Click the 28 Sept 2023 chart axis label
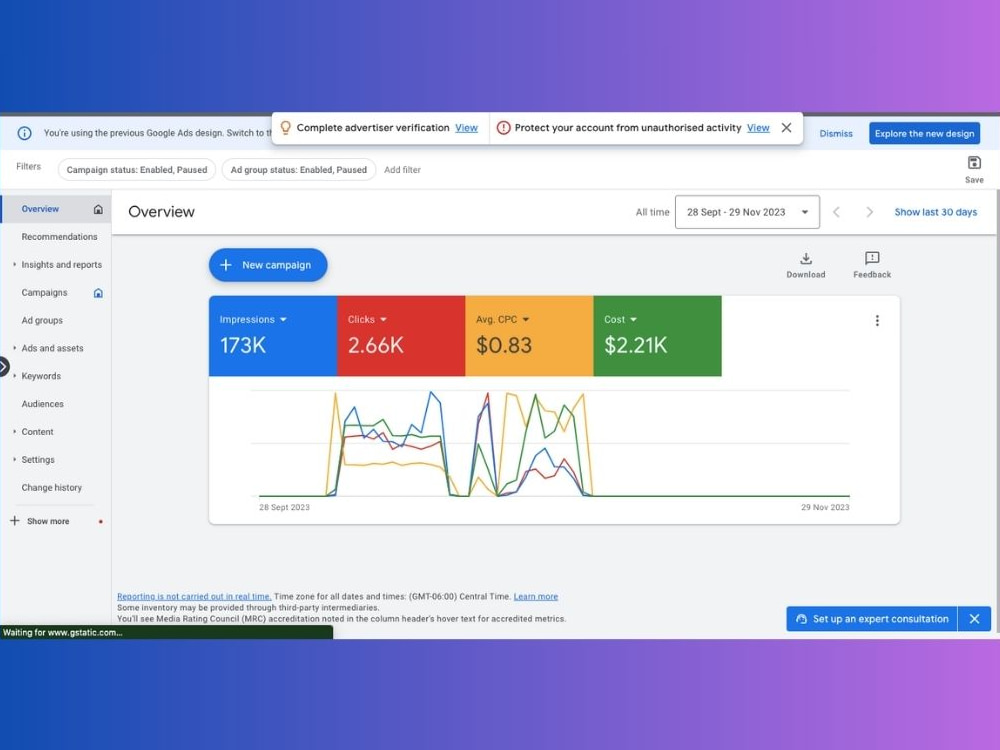The height and width of the screenshot is (750, 1000). pos(284,508)
